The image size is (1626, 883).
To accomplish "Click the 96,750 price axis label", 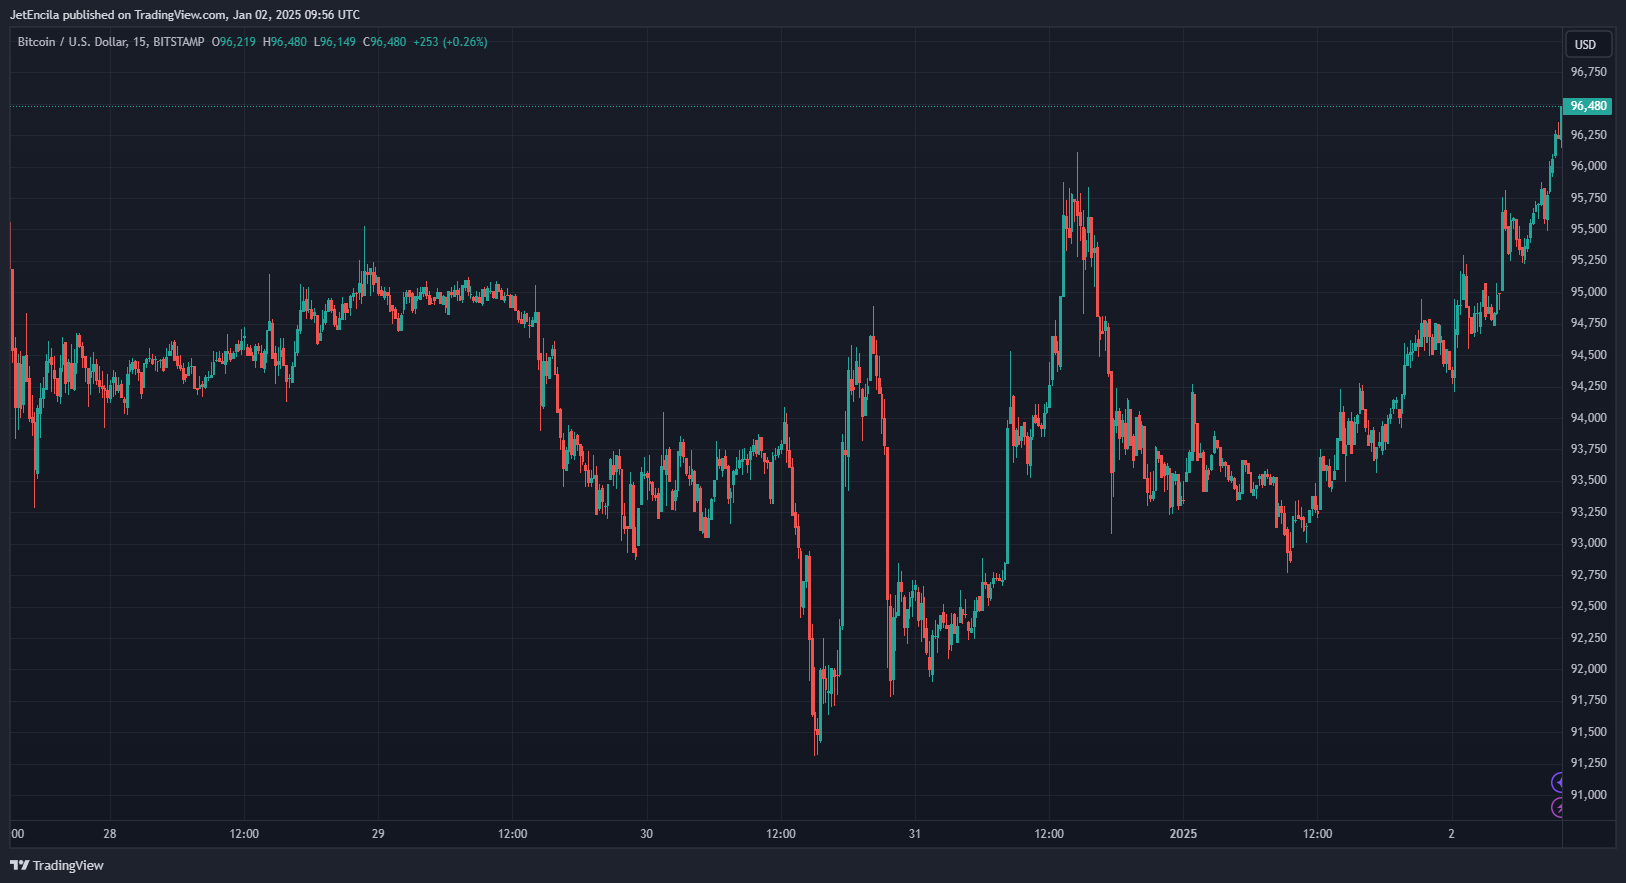I will tap(1588, 72).
